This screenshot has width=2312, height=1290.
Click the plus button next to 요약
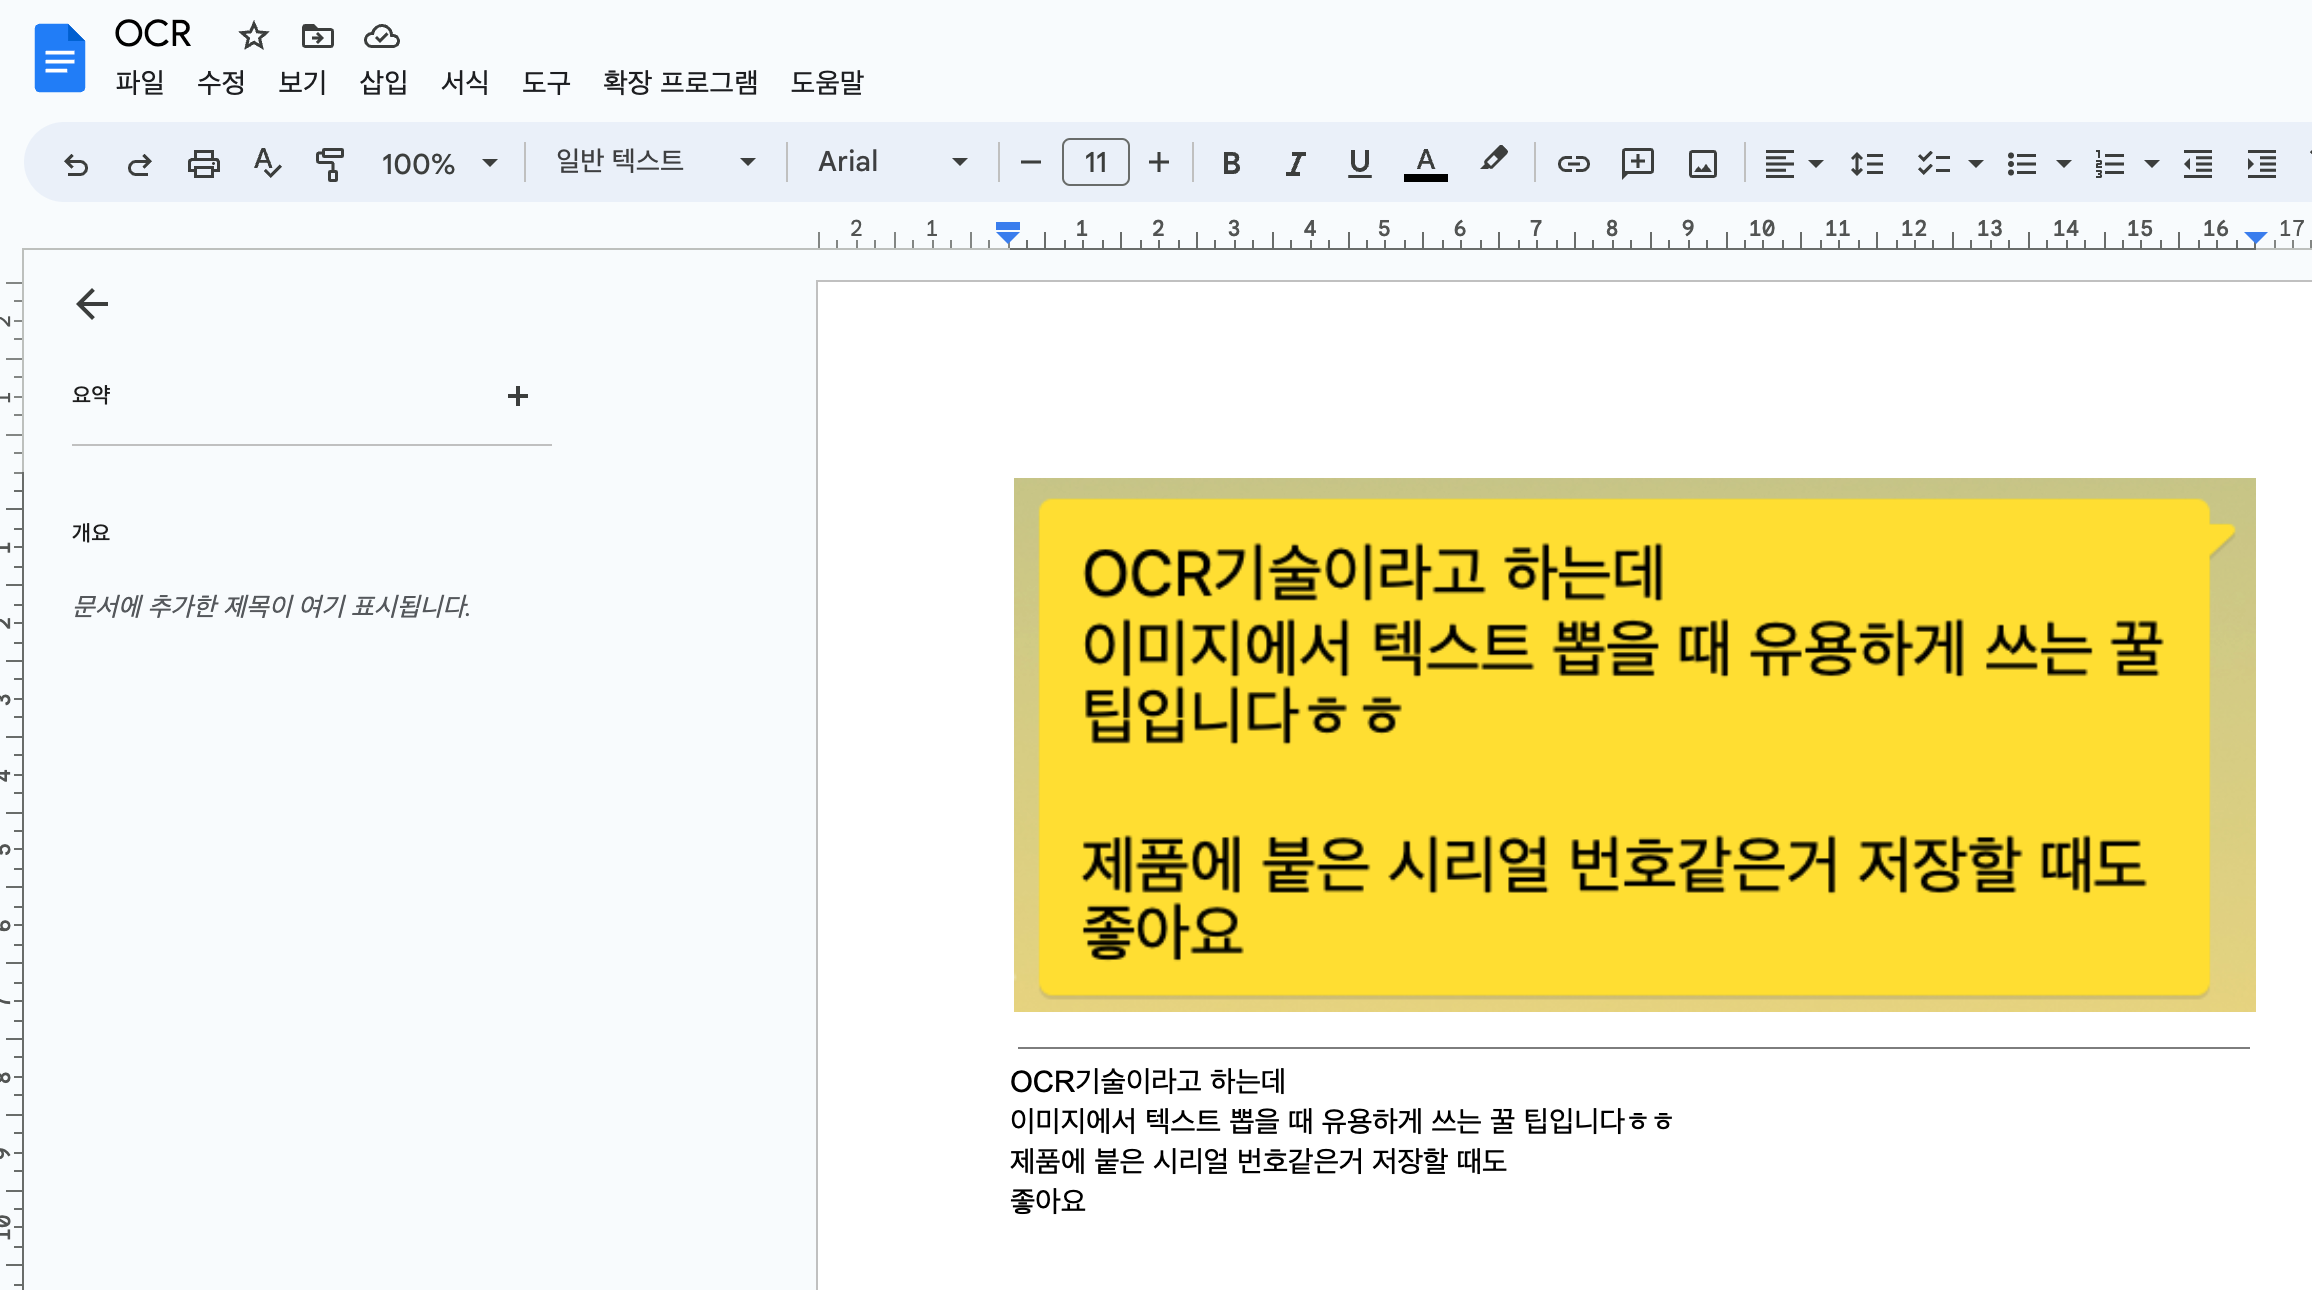pyautogui.click(x=517, y=396)
